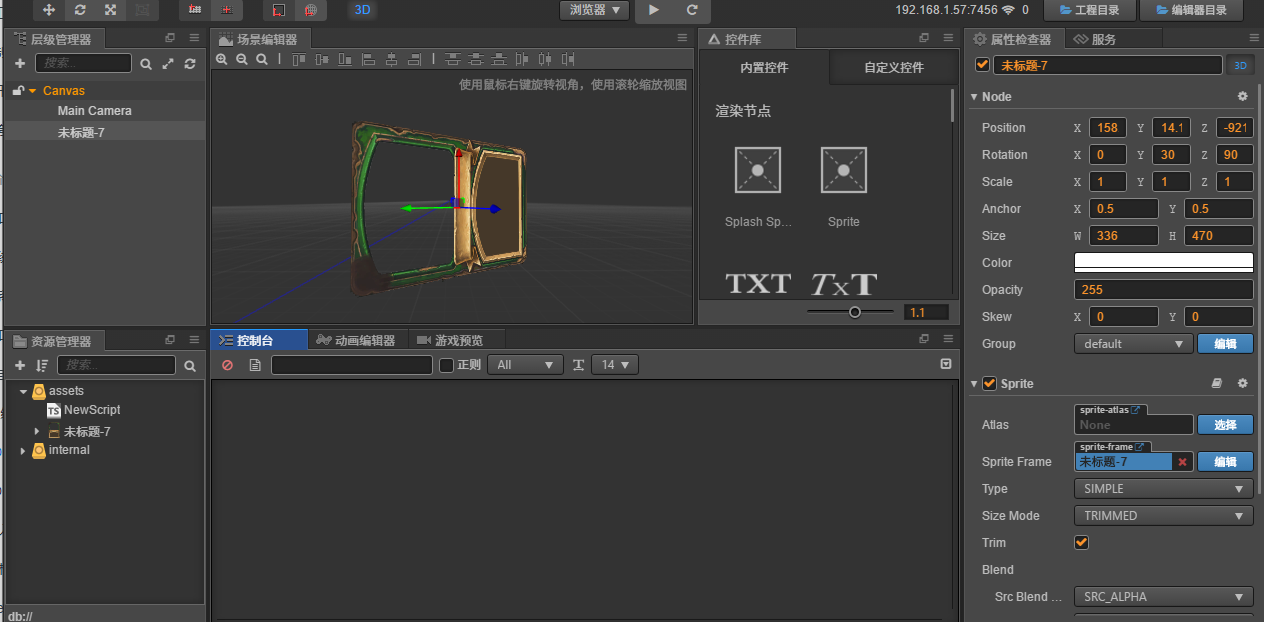Pick the plain TXT label widget
The height and width of the screenshot is (622, 1264).
[x=757, y=284]
